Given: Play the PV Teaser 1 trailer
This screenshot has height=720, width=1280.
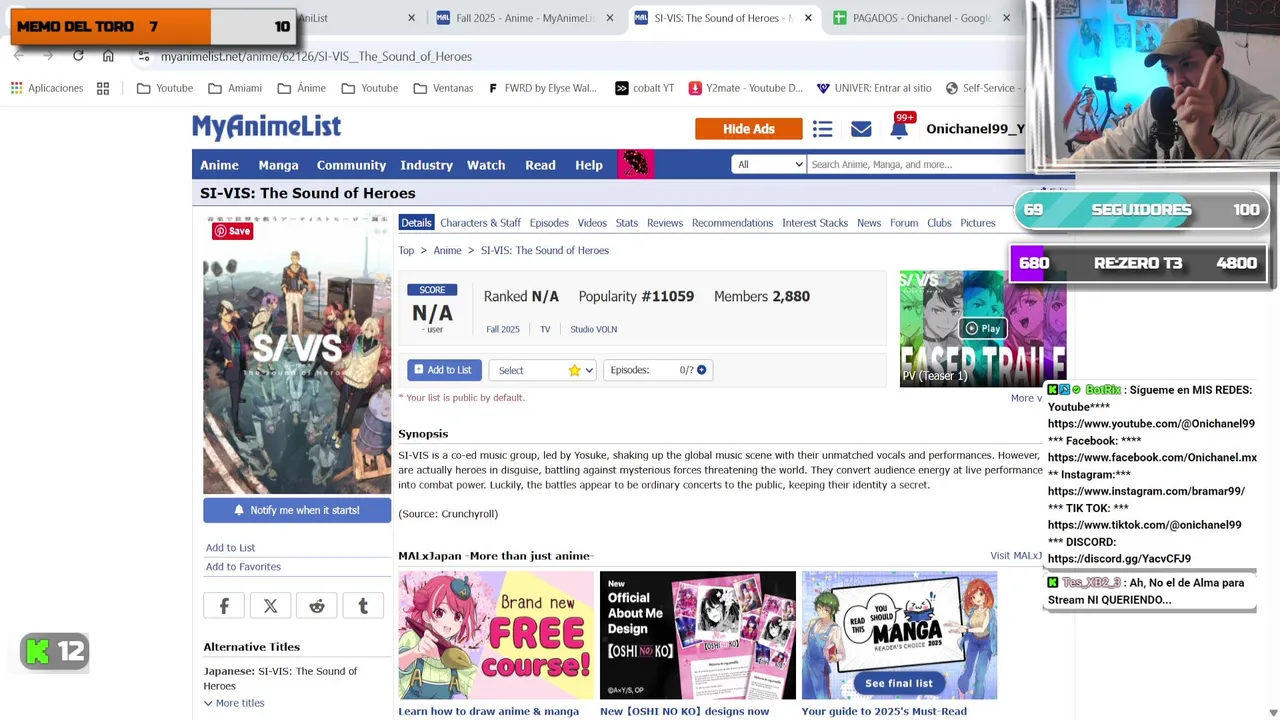Looking at the screenshot, I should [x=982, y=328].
